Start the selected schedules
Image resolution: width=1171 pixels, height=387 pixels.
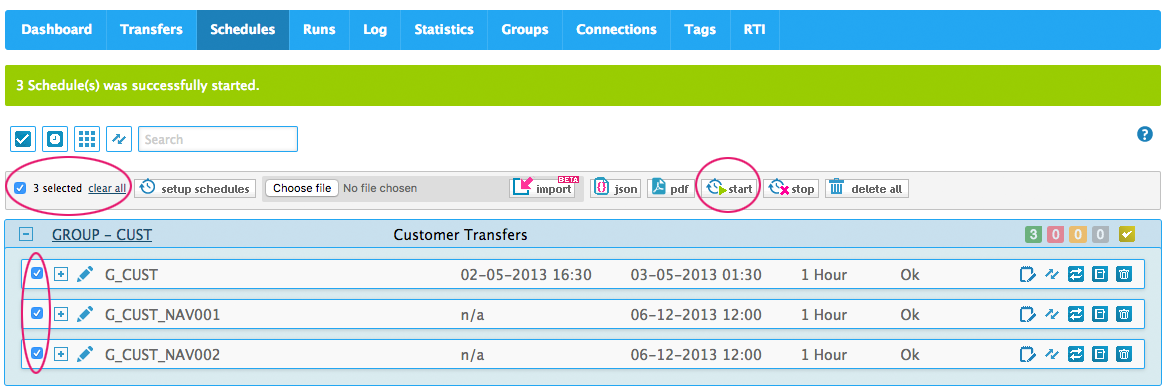click(729, 188)
